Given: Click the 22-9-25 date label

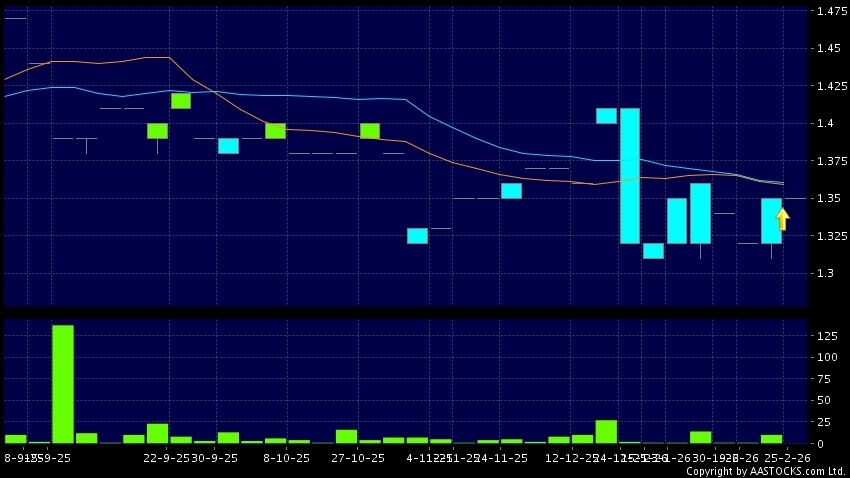Looking at the screenshot, I should tap(166, 457).
